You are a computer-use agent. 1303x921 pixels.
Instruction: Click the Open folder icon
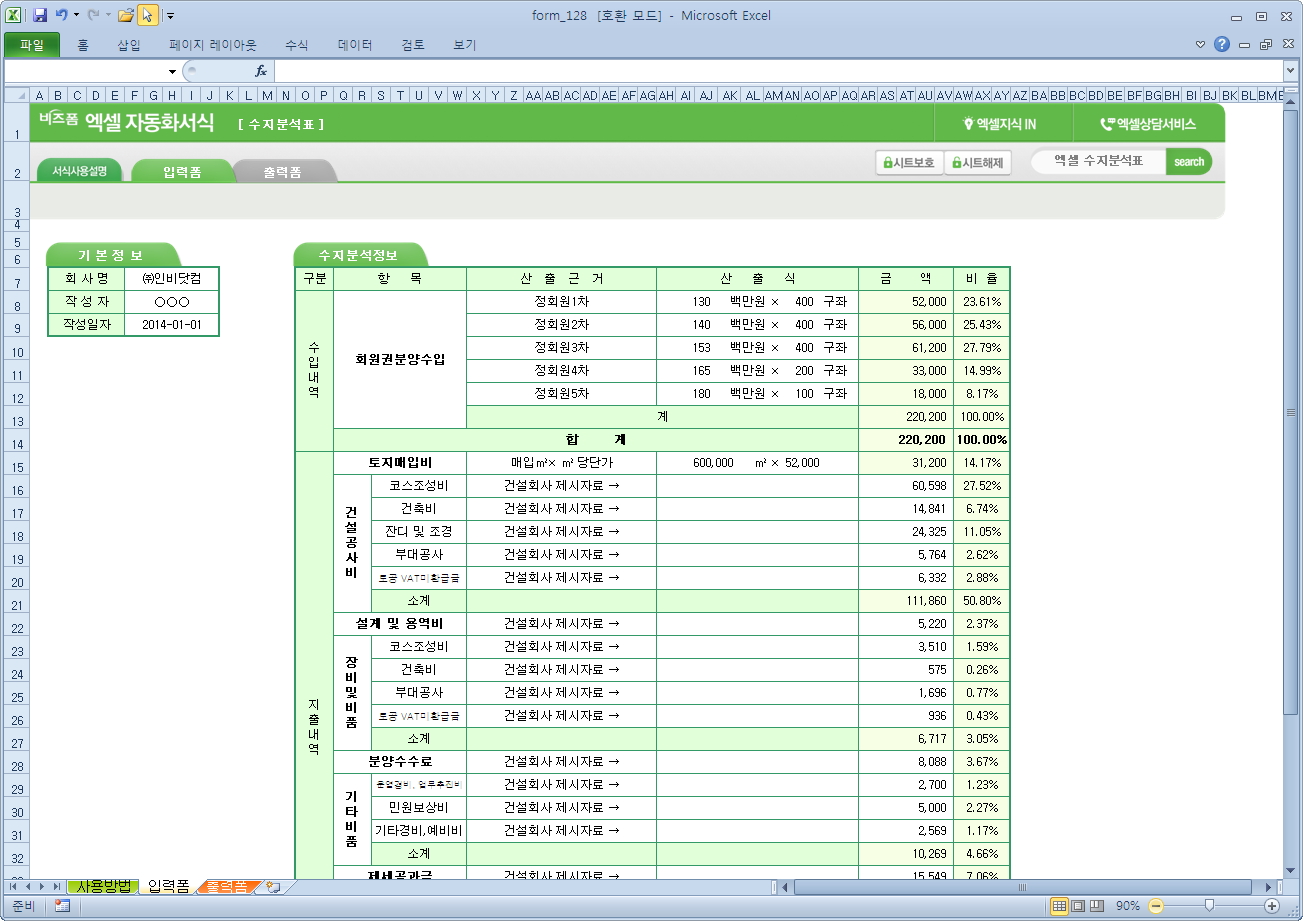point(125,15)
